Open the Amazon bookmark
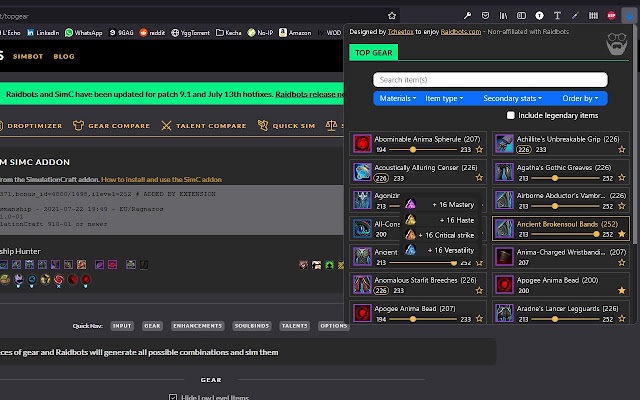This screenshot has width=640, height=400. tap(295, 33)
